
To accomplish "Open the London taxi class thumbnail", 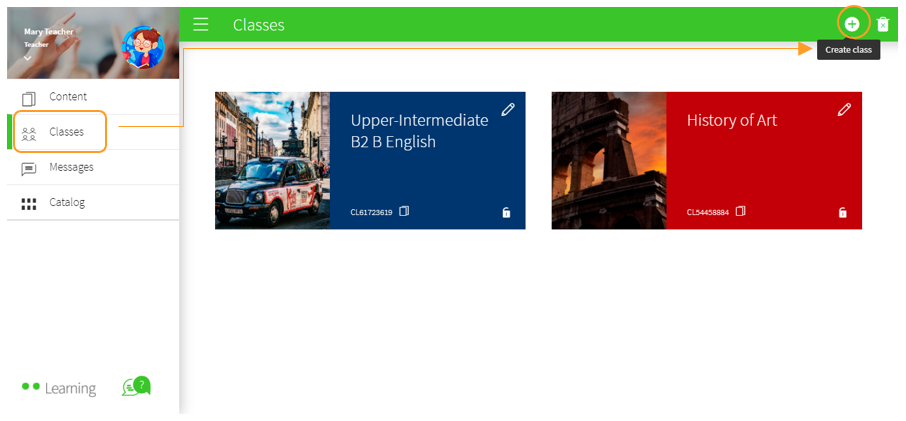I will (x=272, y=161).
